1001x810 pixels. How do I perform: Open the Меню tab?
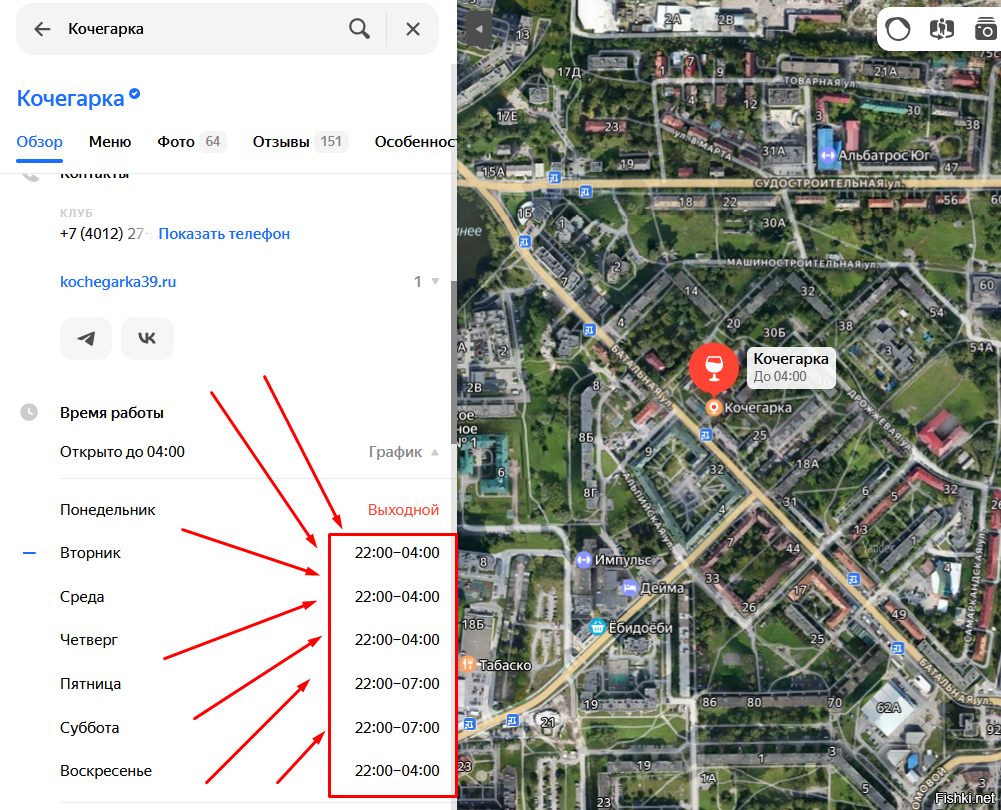(x=110, y=142)
